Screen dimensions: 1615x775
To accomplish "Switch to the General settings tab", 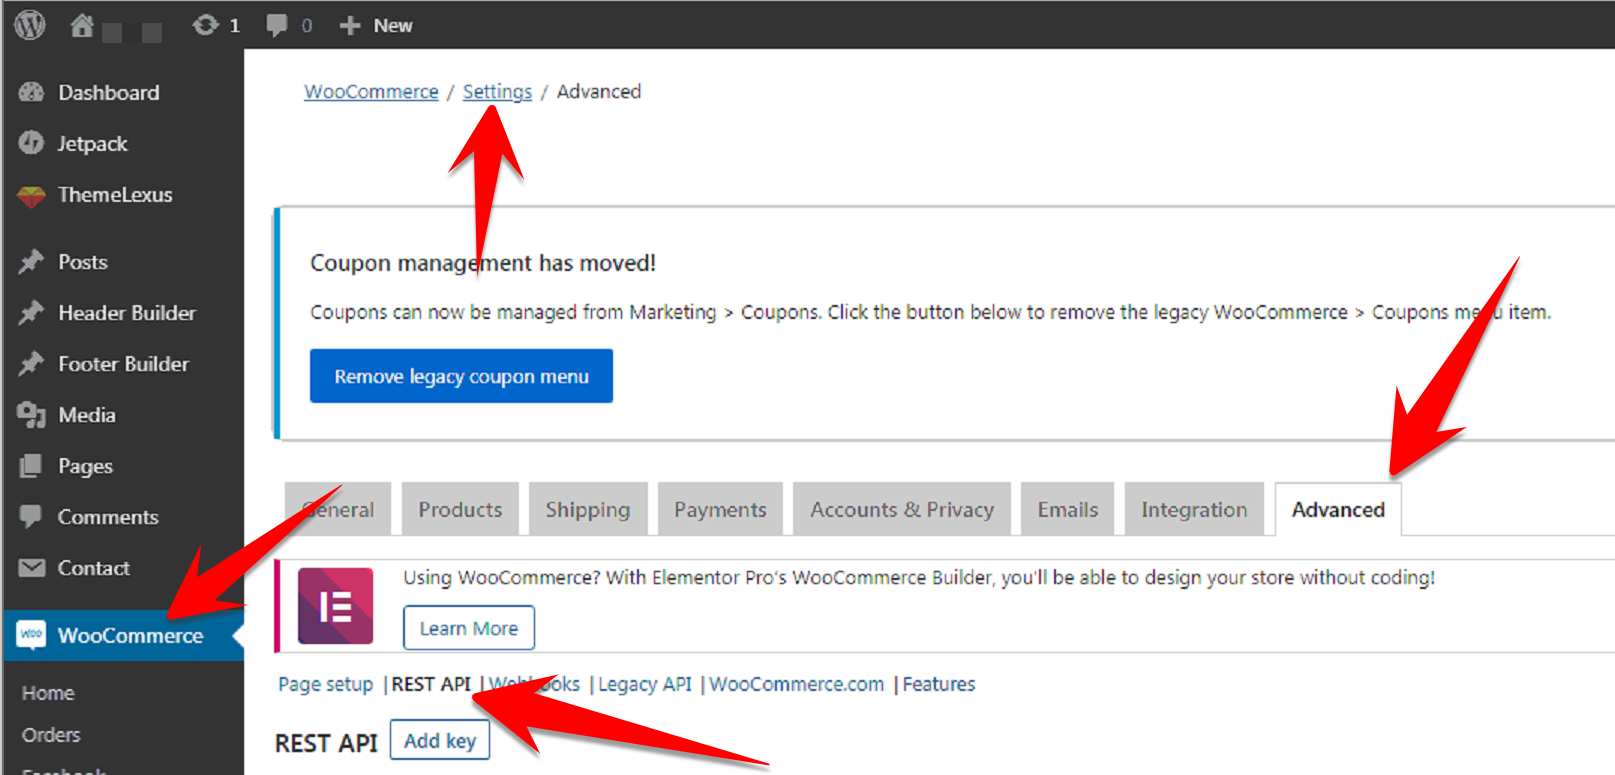I will pos(338,509).
